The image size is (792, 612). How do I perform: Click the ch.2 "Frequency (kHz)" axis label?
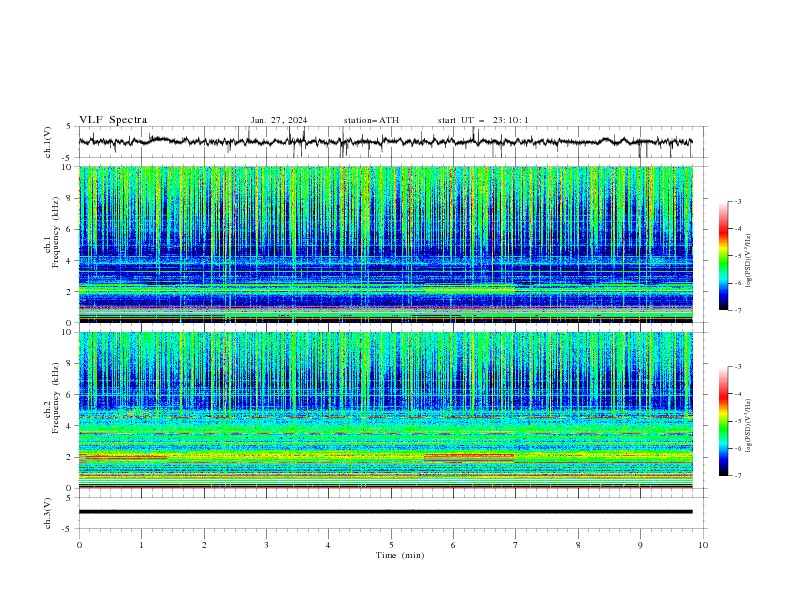pyautogui.click(x=53, y=397)
